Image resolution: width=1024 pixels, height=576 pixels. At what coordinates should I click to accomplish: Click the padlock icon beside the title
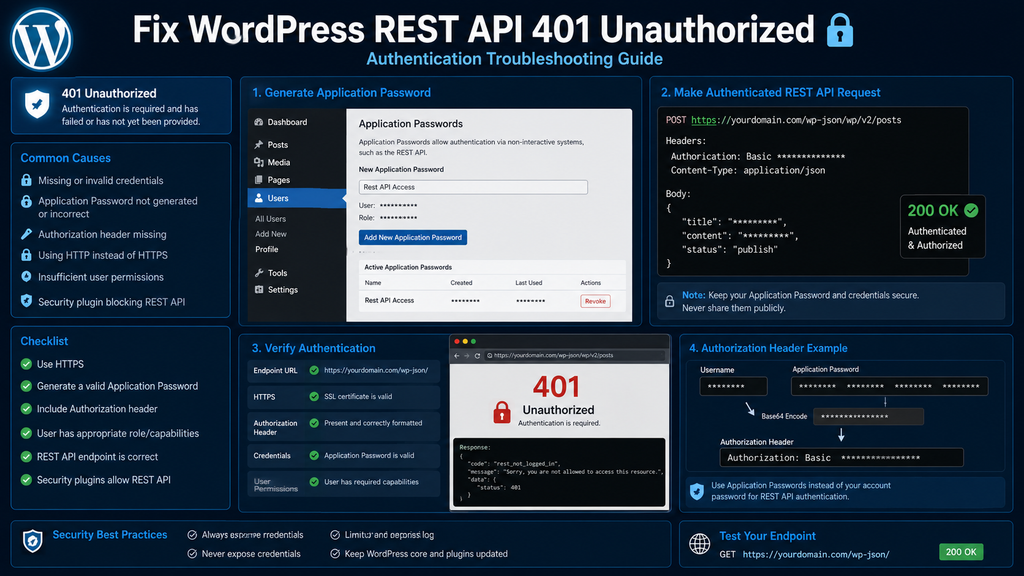point(839,30)
